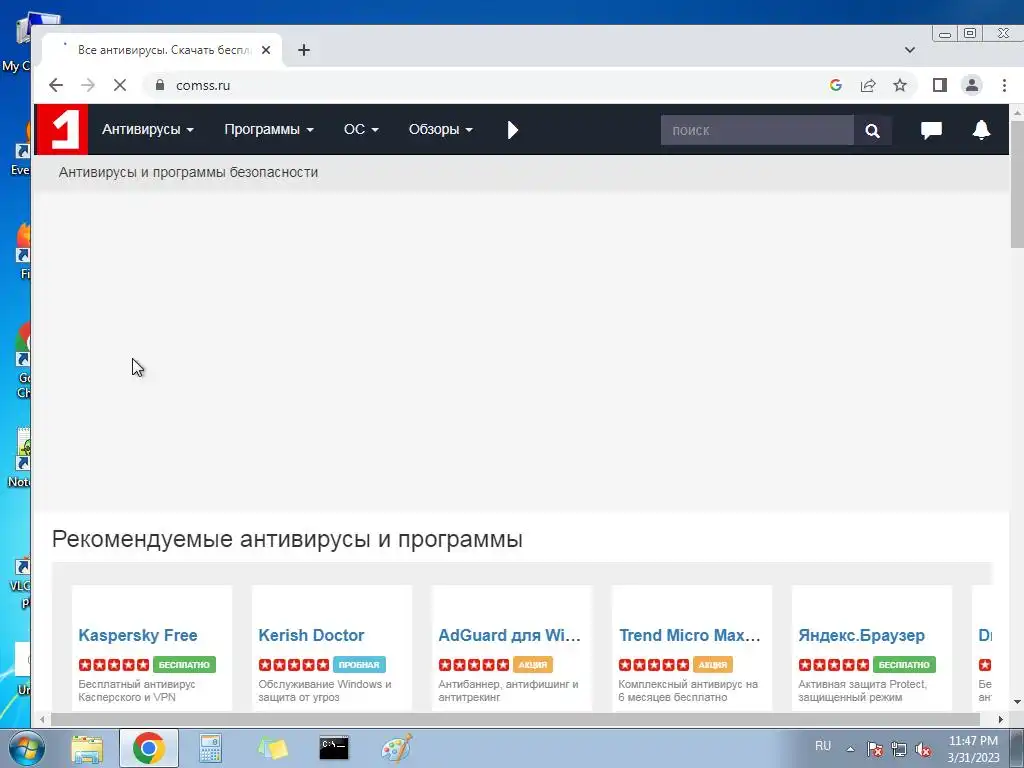Click the vertical scrollbar thumb
Viewport: 1024px width, 768px height.
(x=1017, y=183)
